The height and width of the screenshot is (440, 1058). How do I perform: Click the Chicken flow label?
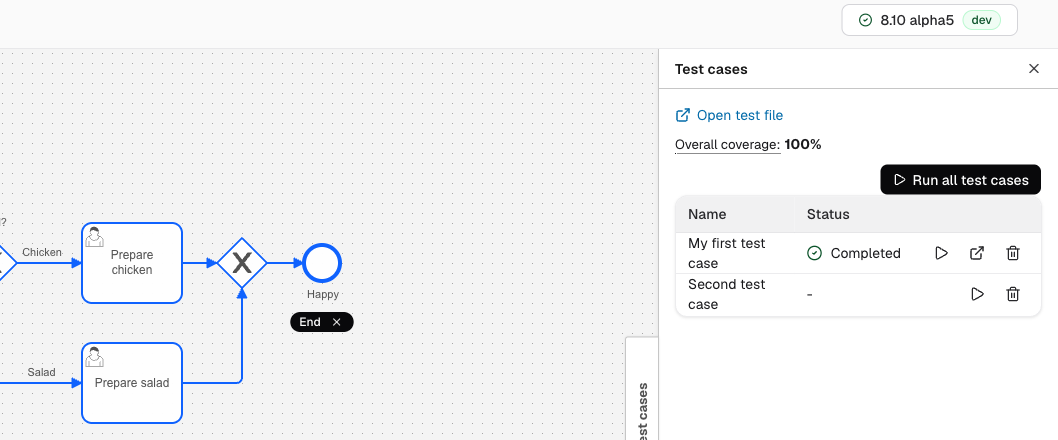coord(42,252)
